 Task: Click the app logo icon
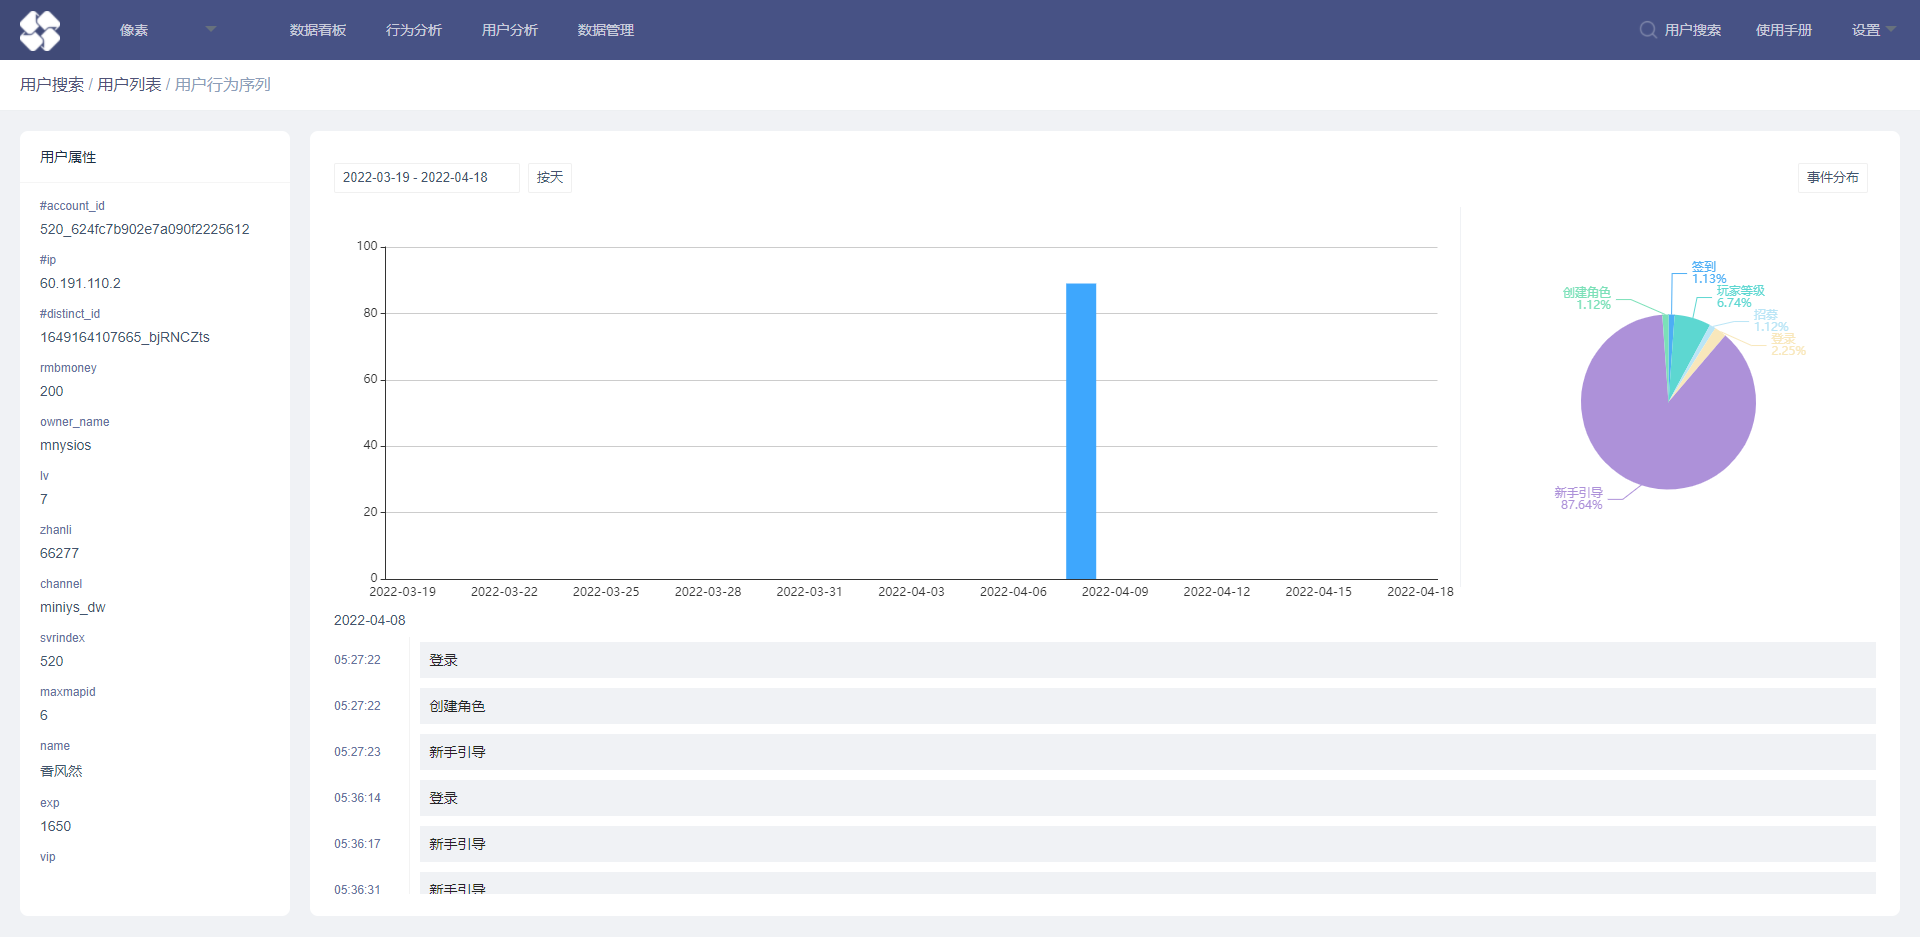pyautogui.click(x=40, y=30)
